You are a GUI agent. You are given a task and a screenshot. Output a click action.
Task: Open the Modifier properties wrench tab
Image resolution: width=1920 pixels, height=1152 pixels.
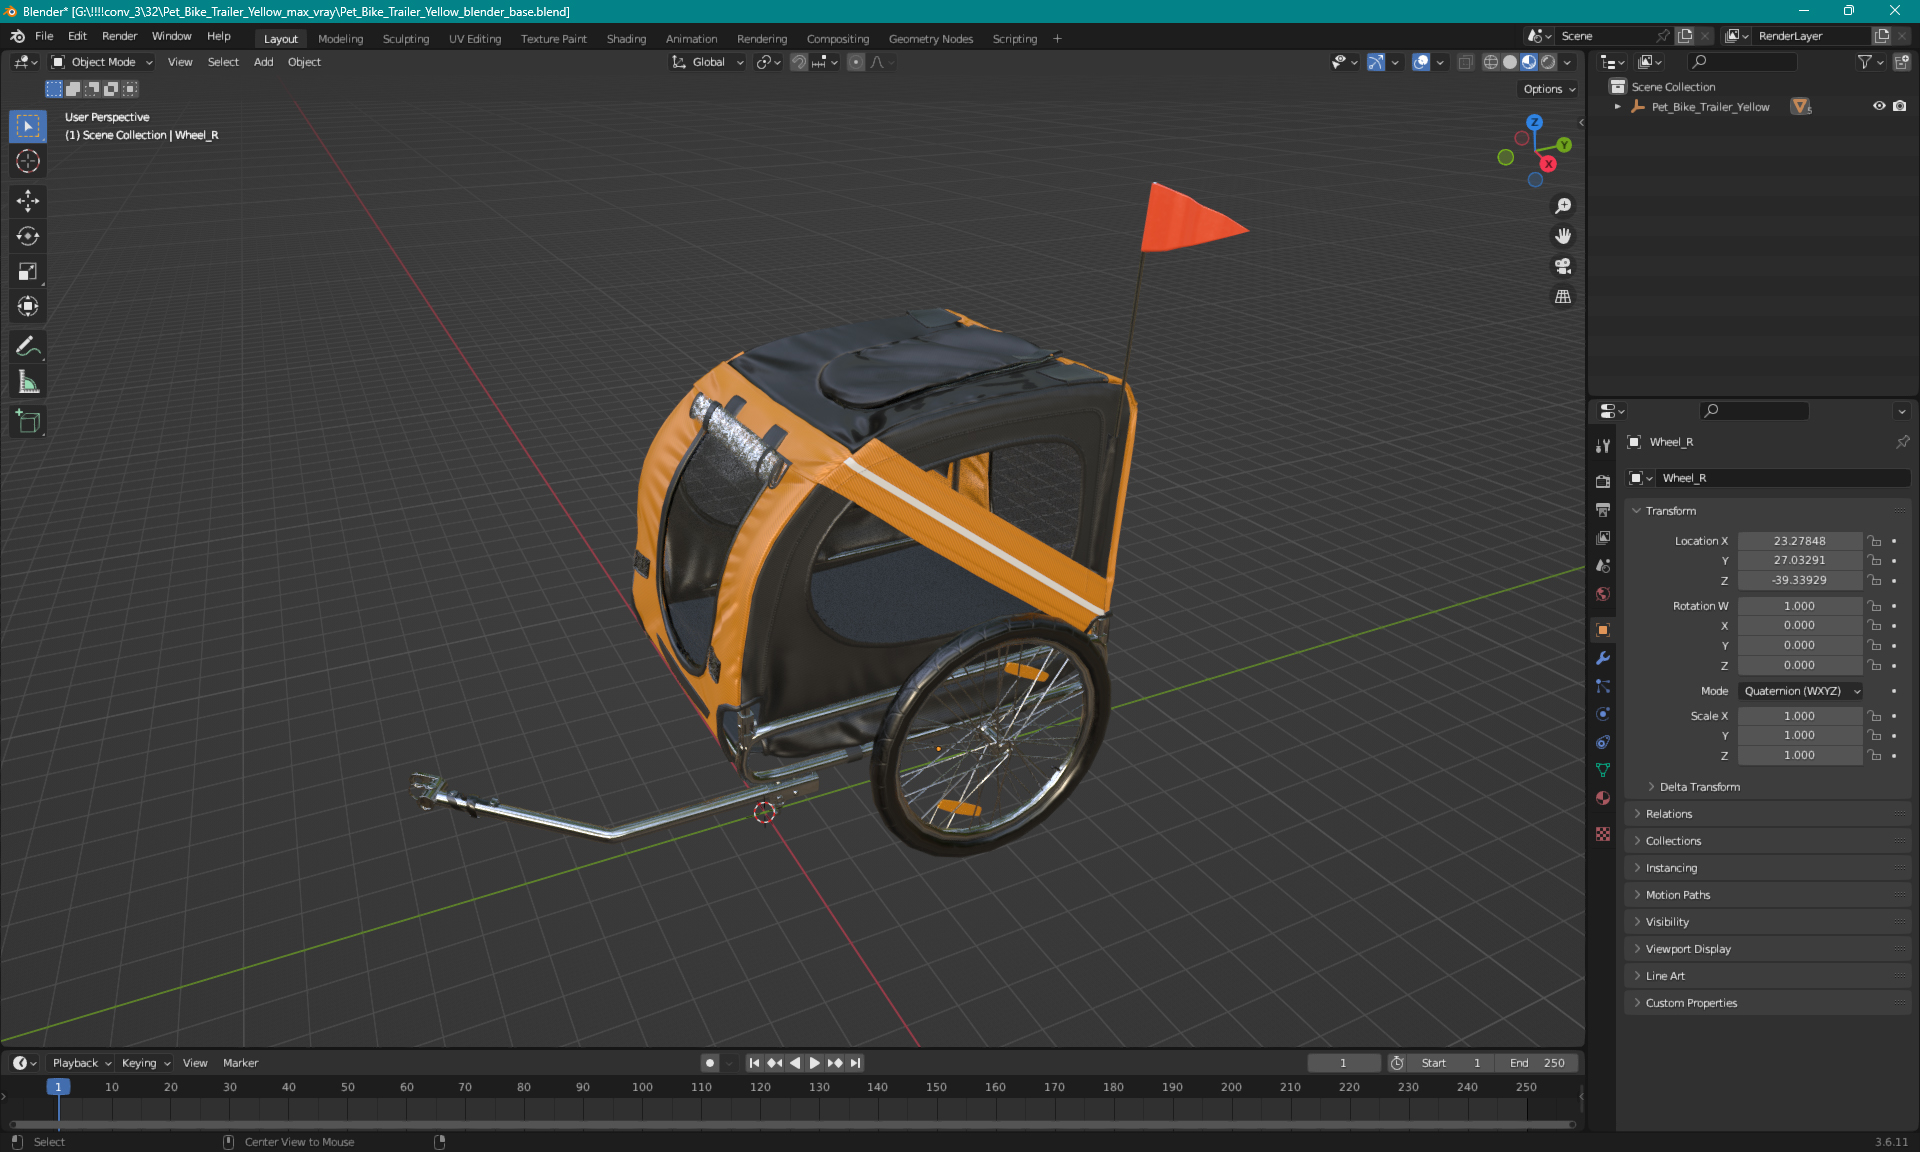[1603, 658]
